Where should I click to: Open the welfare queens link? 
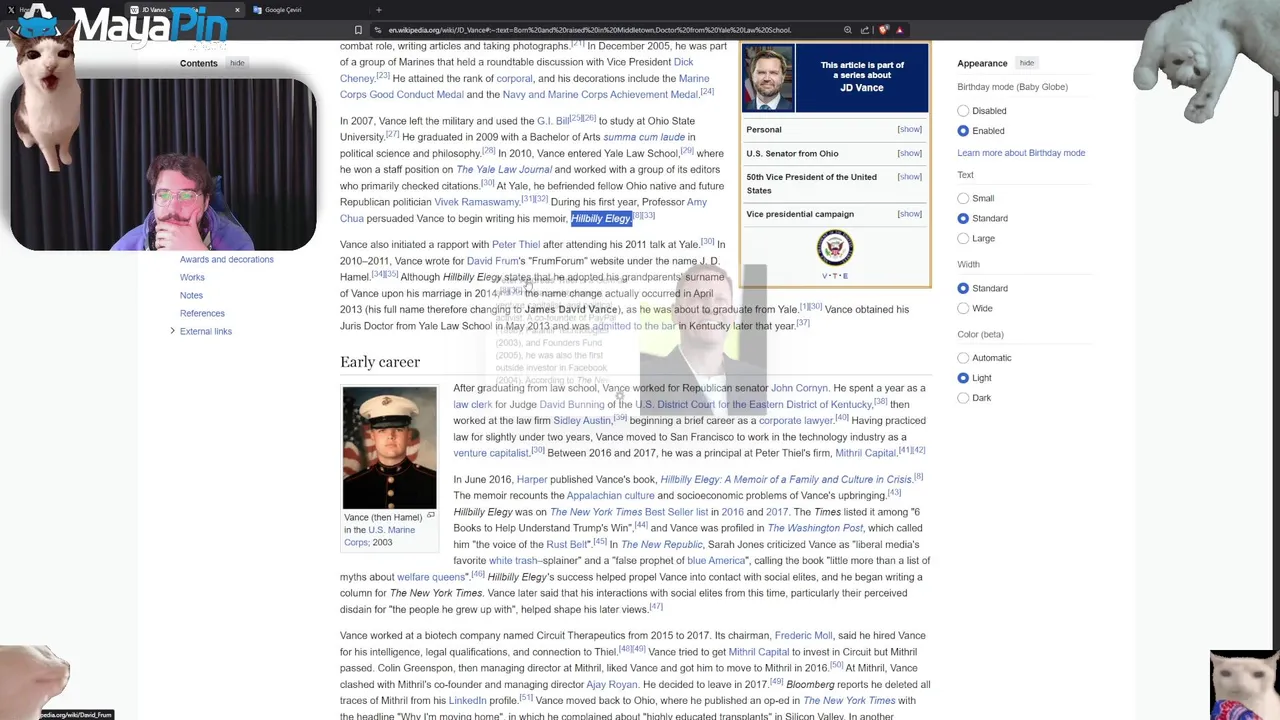pyautogui.click(x=431, y=577)
